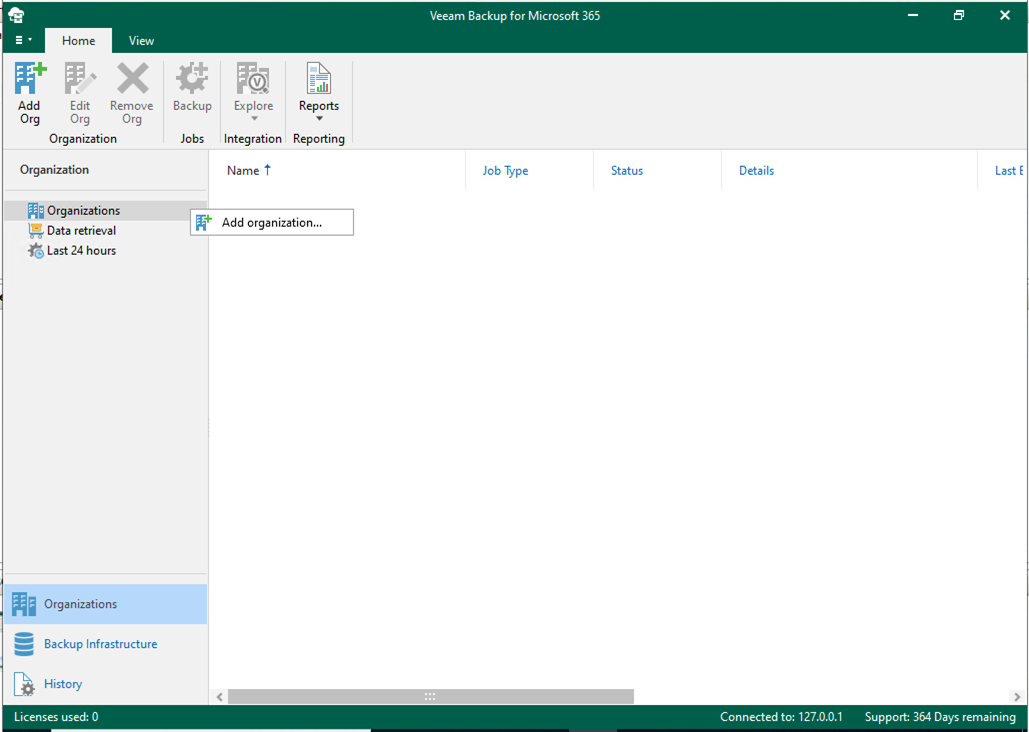Click the Organizations tree building icon
This screenshot has height=732, width=1029.
pos(35,211)
